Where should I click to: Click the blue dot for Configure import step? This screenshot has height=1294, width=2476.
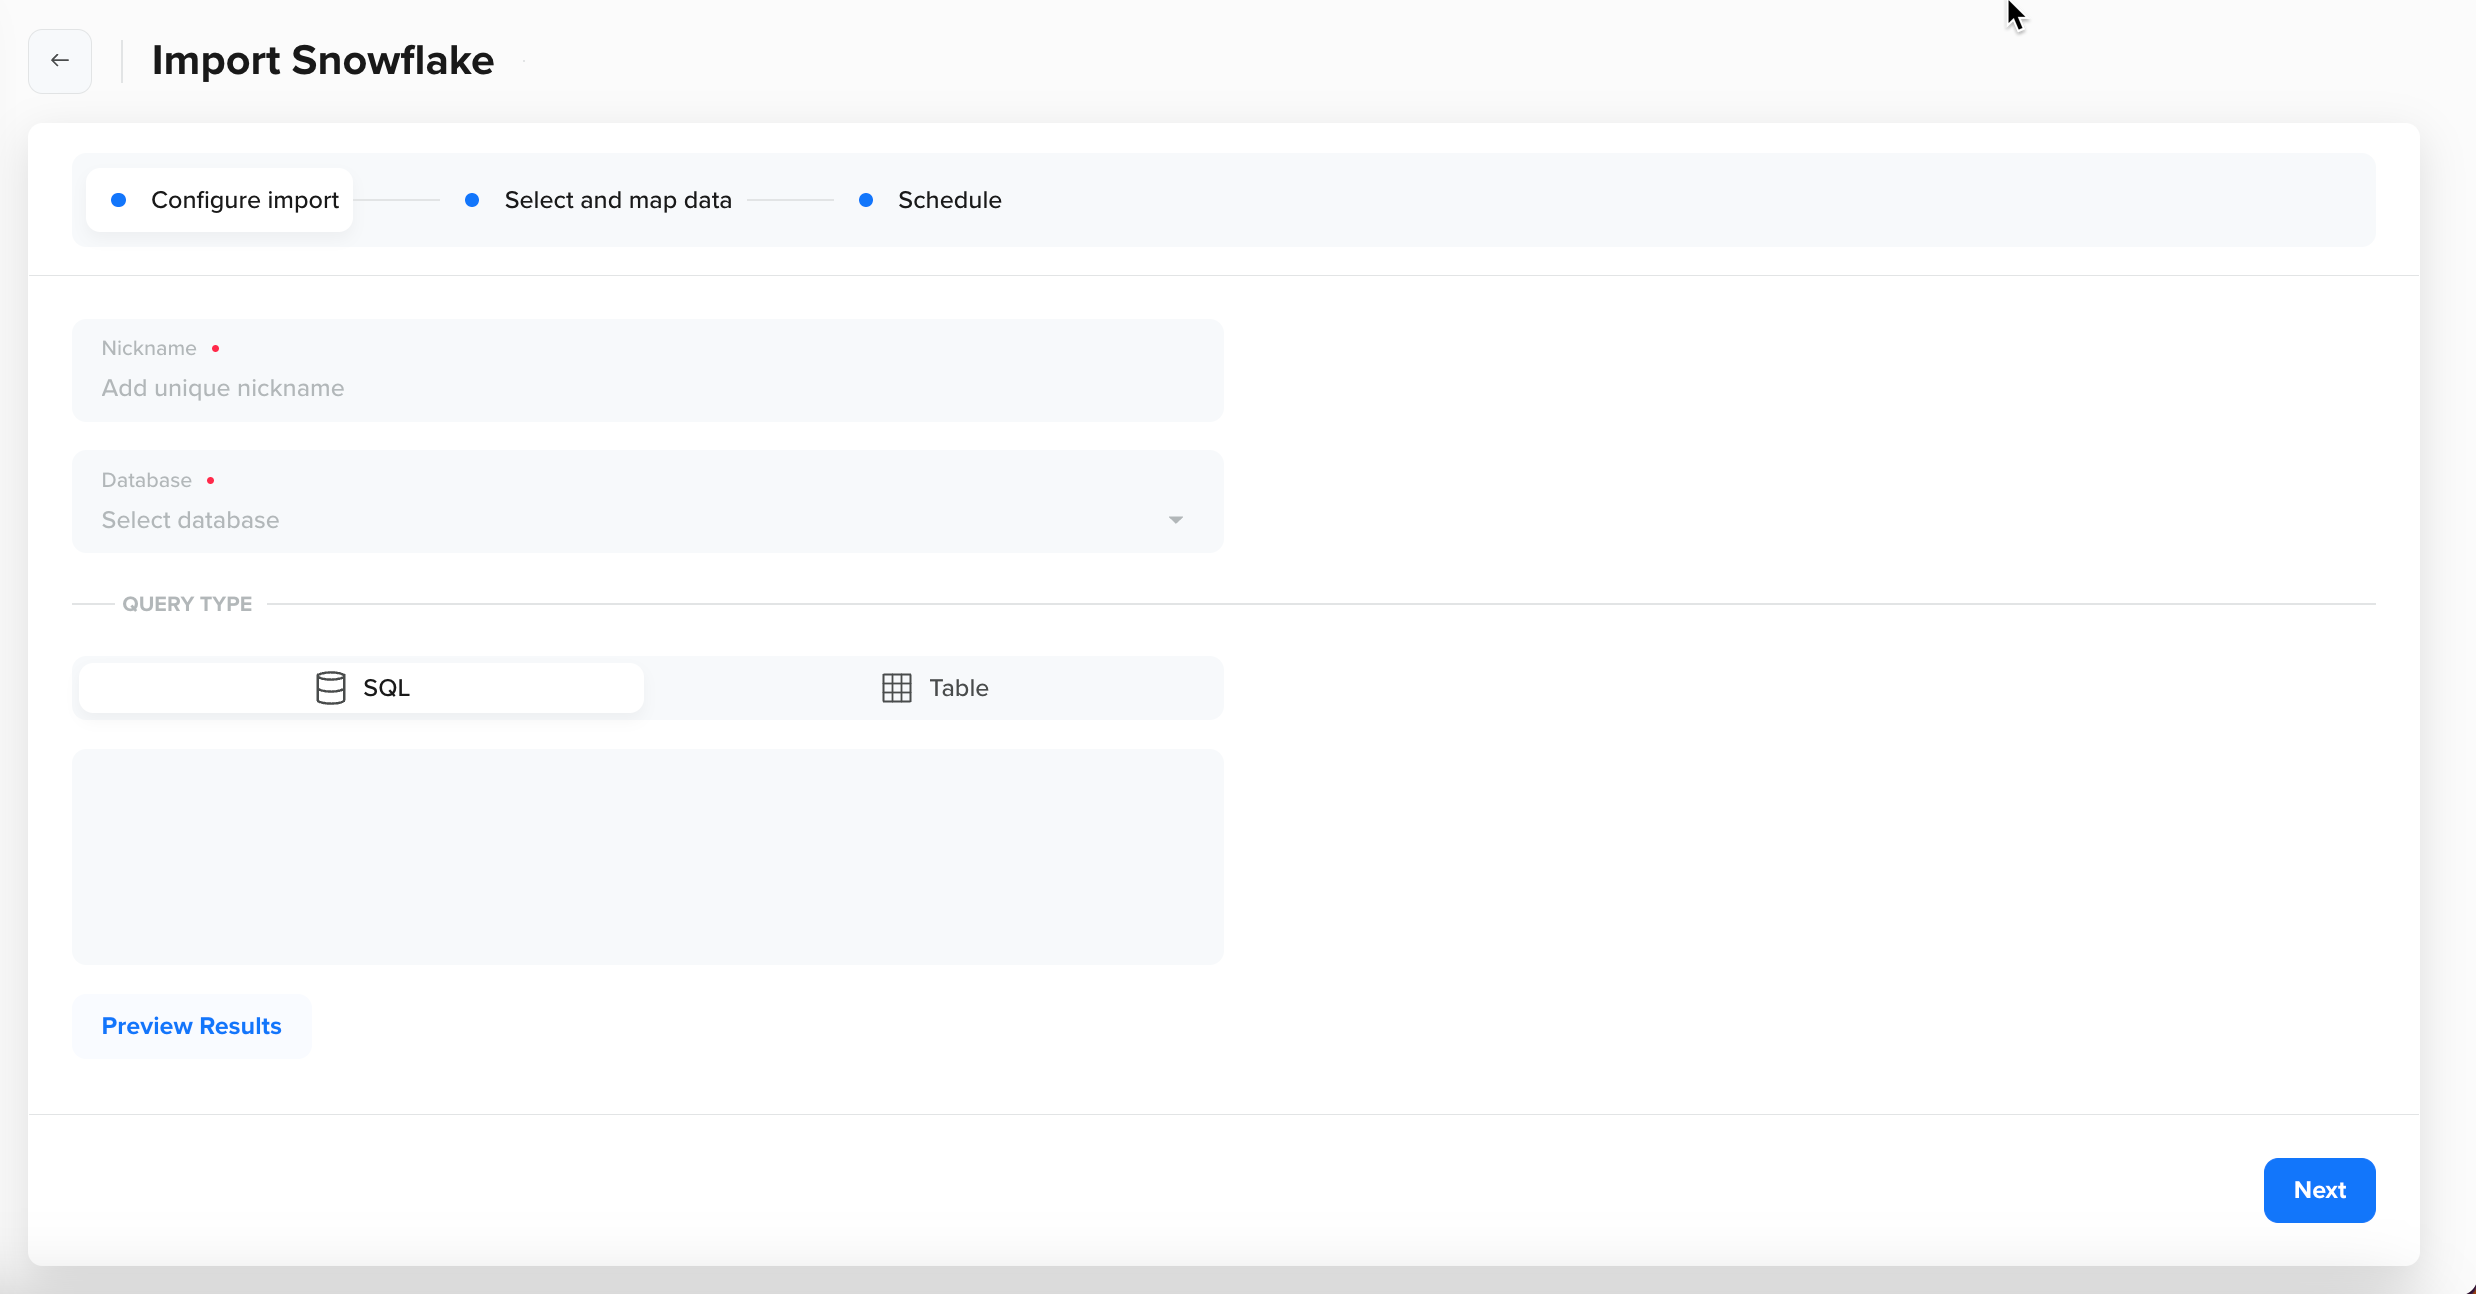119,200
